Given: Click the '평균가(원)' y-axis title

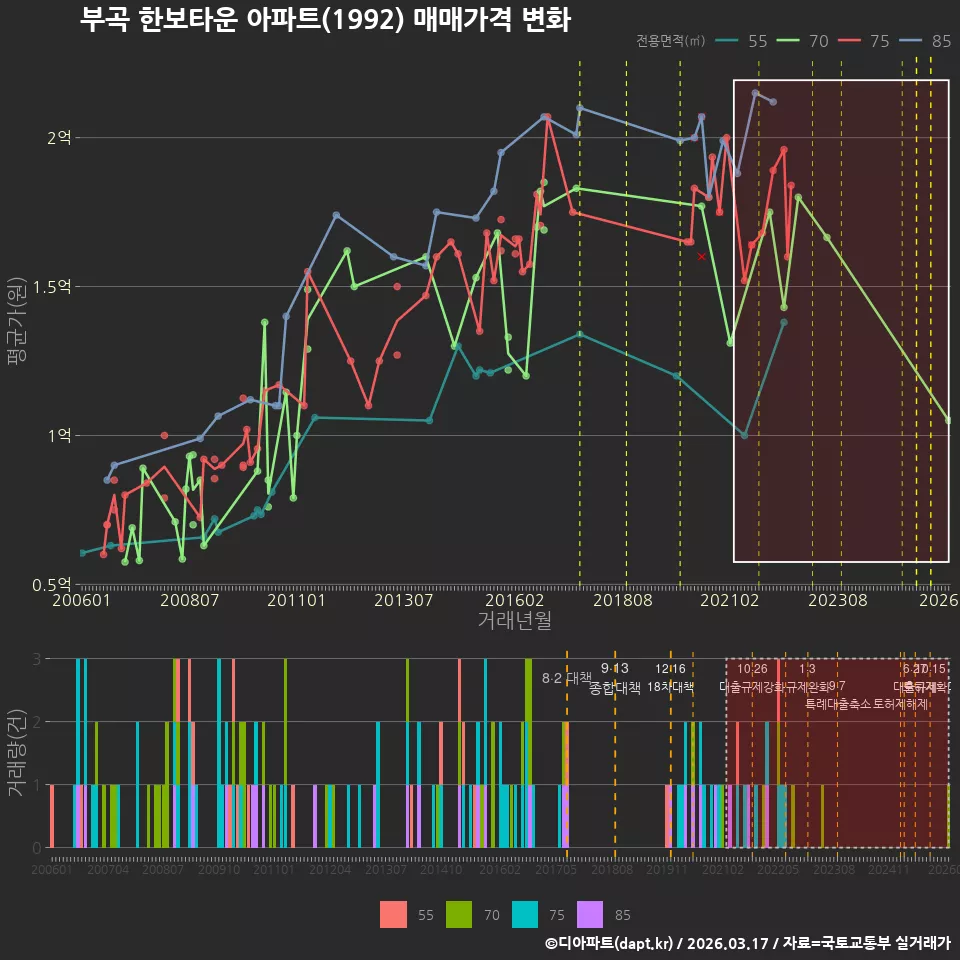Looking at the screenshot, I should [17, 320].
